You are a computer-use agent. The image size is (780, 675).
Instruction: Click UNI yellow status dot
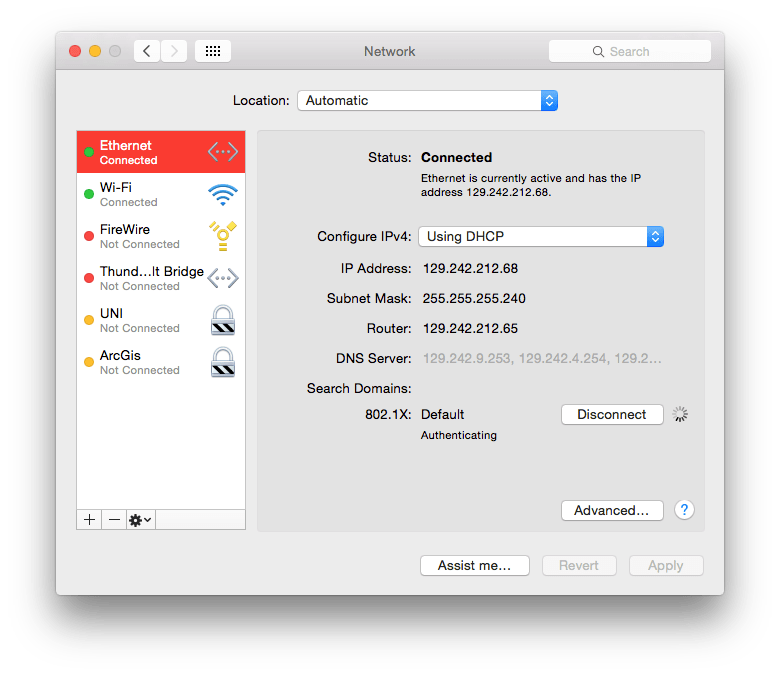[89, 320]
